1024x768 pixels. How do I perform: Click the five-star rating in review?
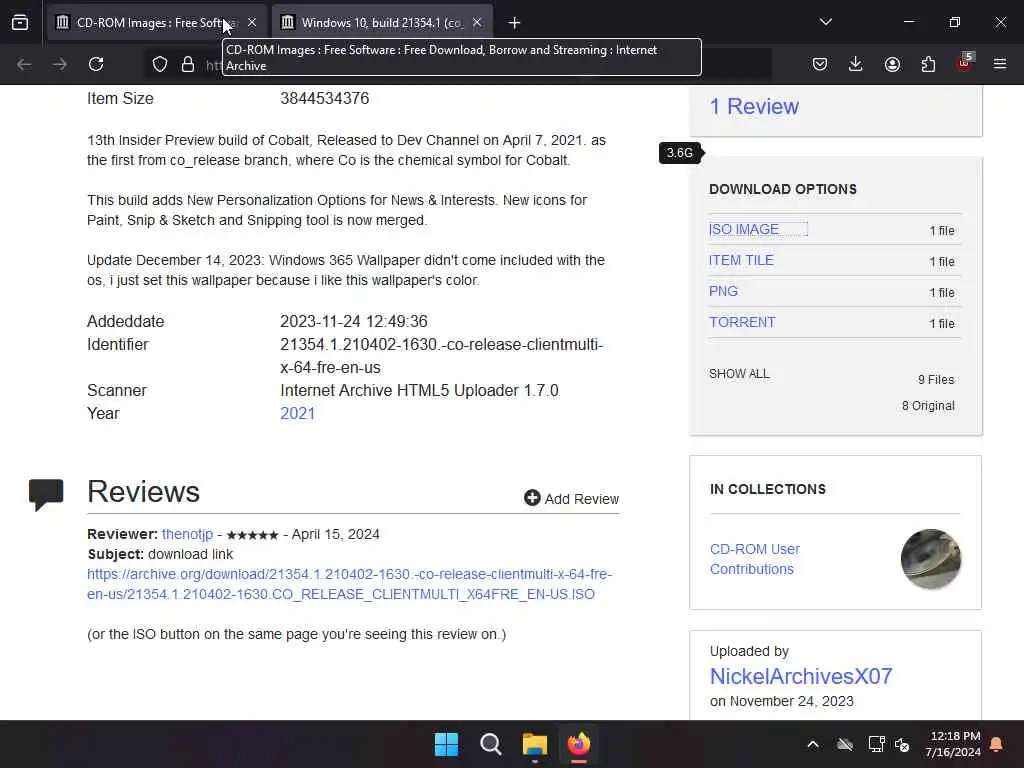[x=252, y=535]
